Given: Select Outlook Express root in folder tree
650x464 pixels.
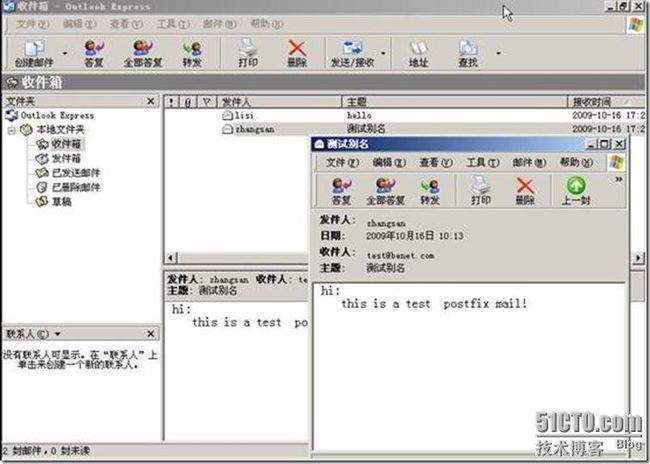Looking at the screenshot, I should [x=50, y=115].
